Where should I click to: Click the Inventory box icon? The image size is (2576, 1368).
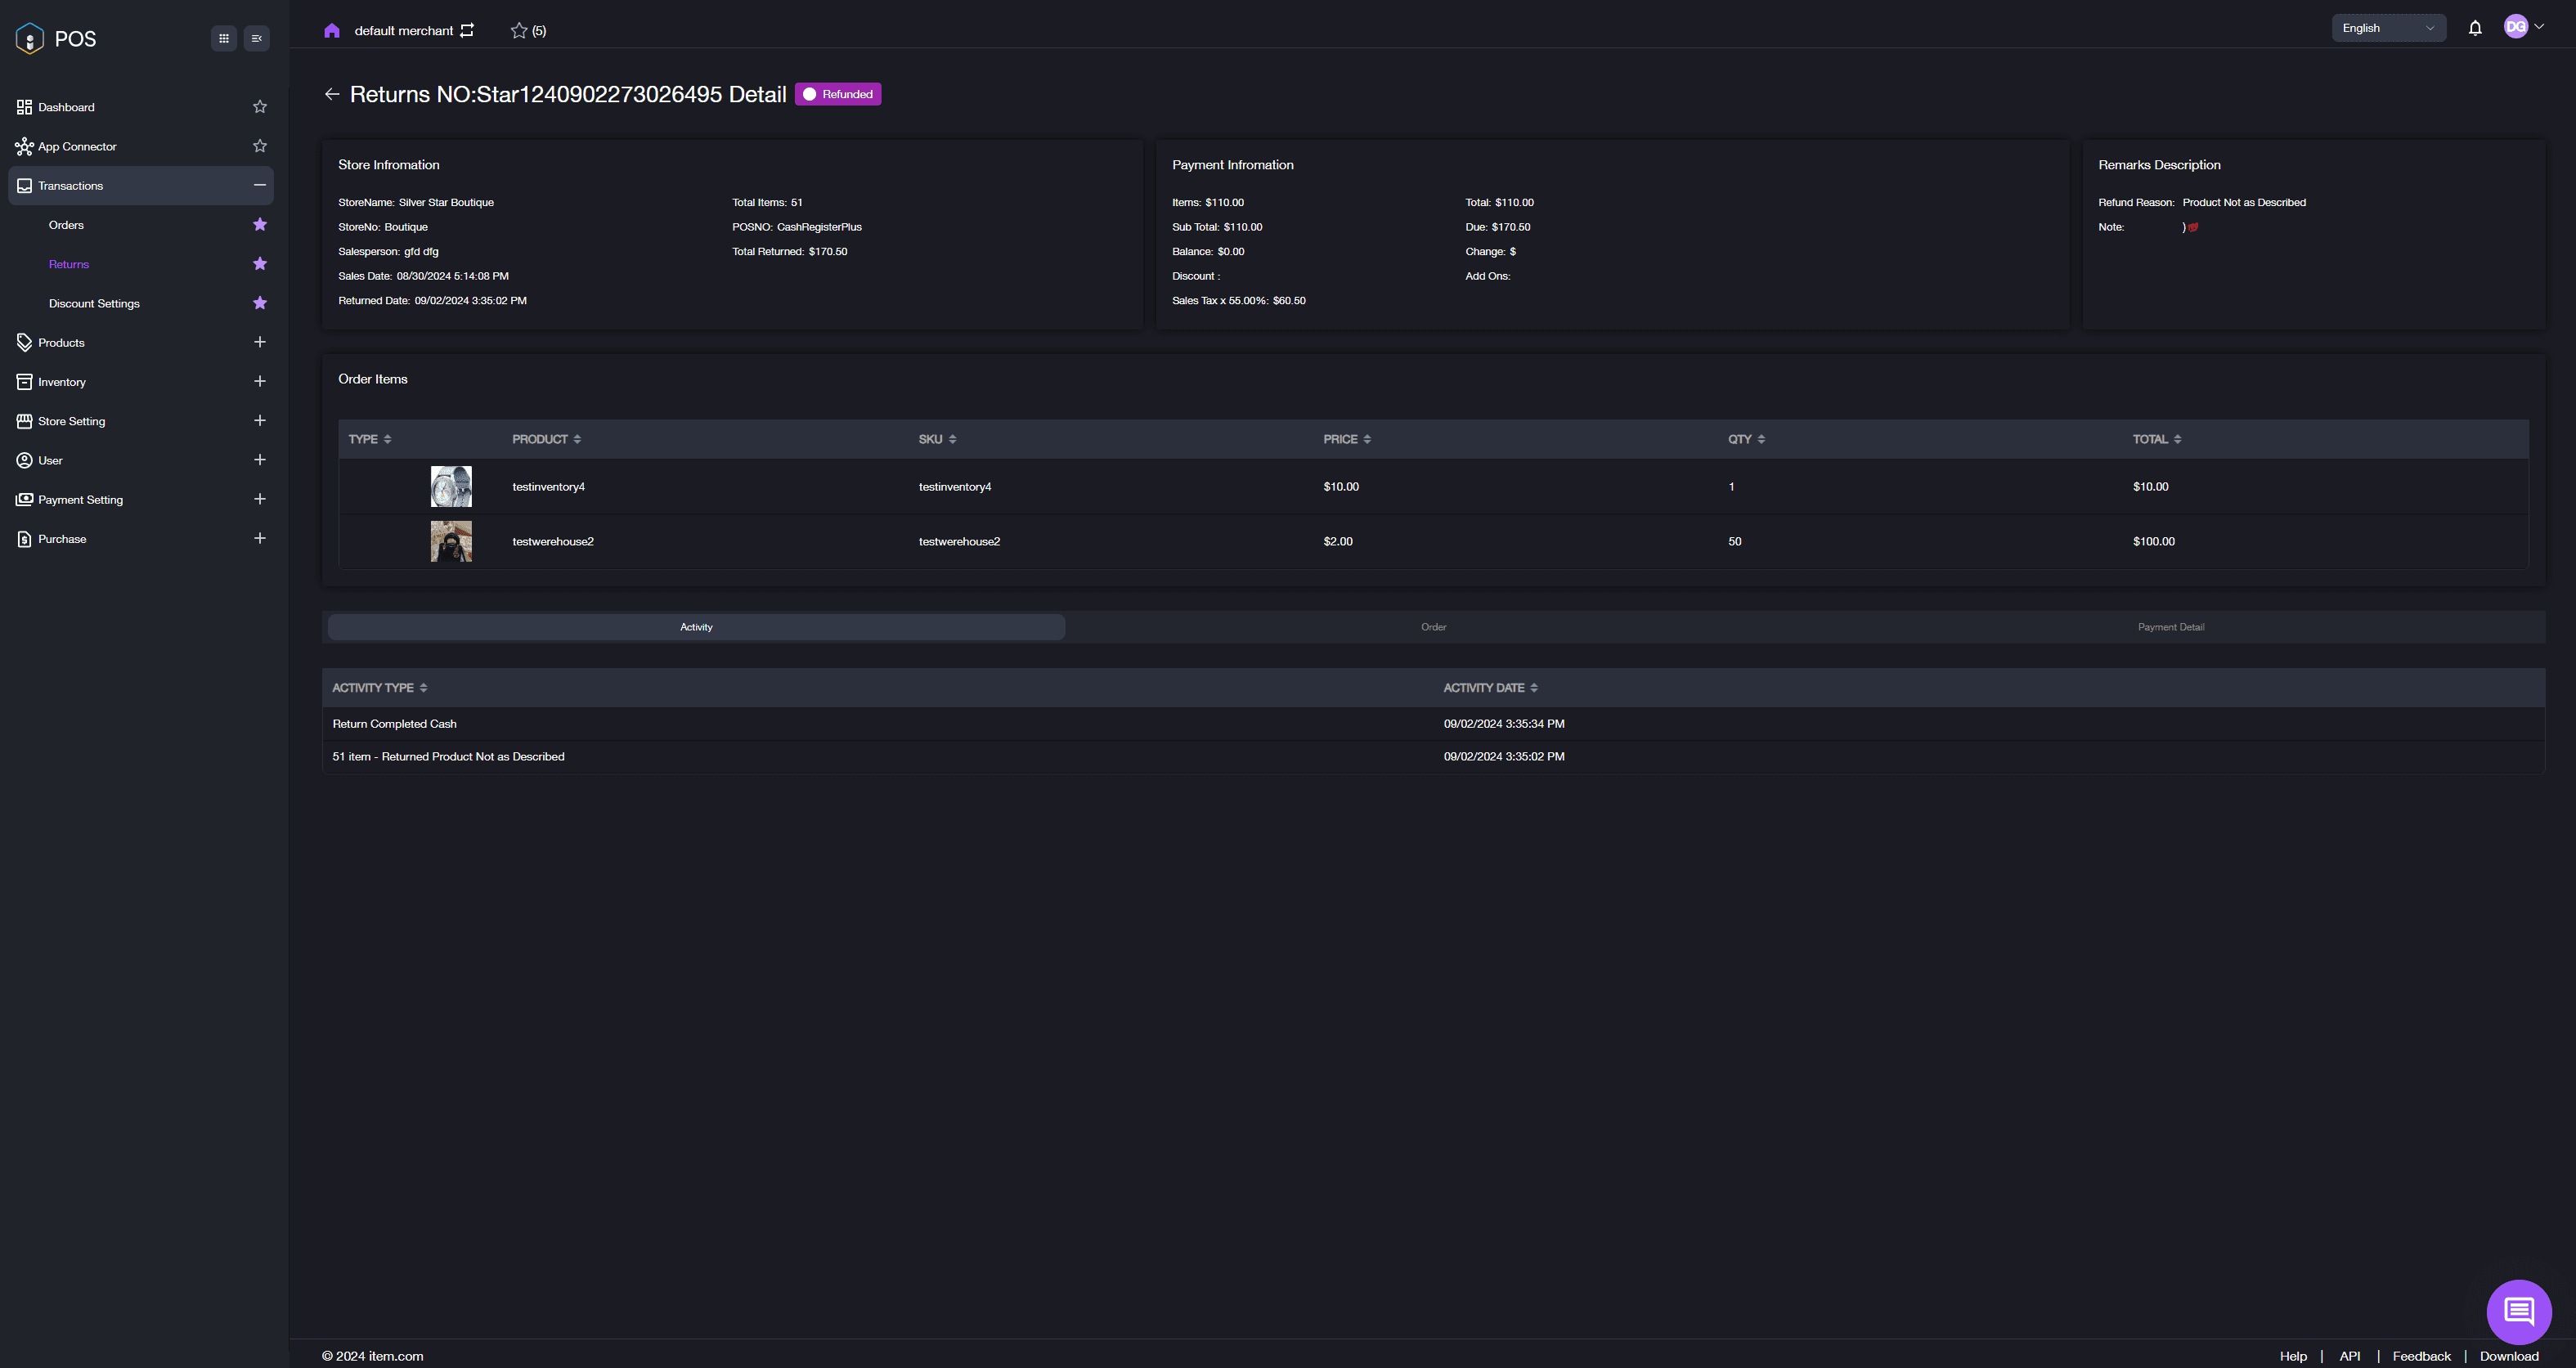coord(25,382)
